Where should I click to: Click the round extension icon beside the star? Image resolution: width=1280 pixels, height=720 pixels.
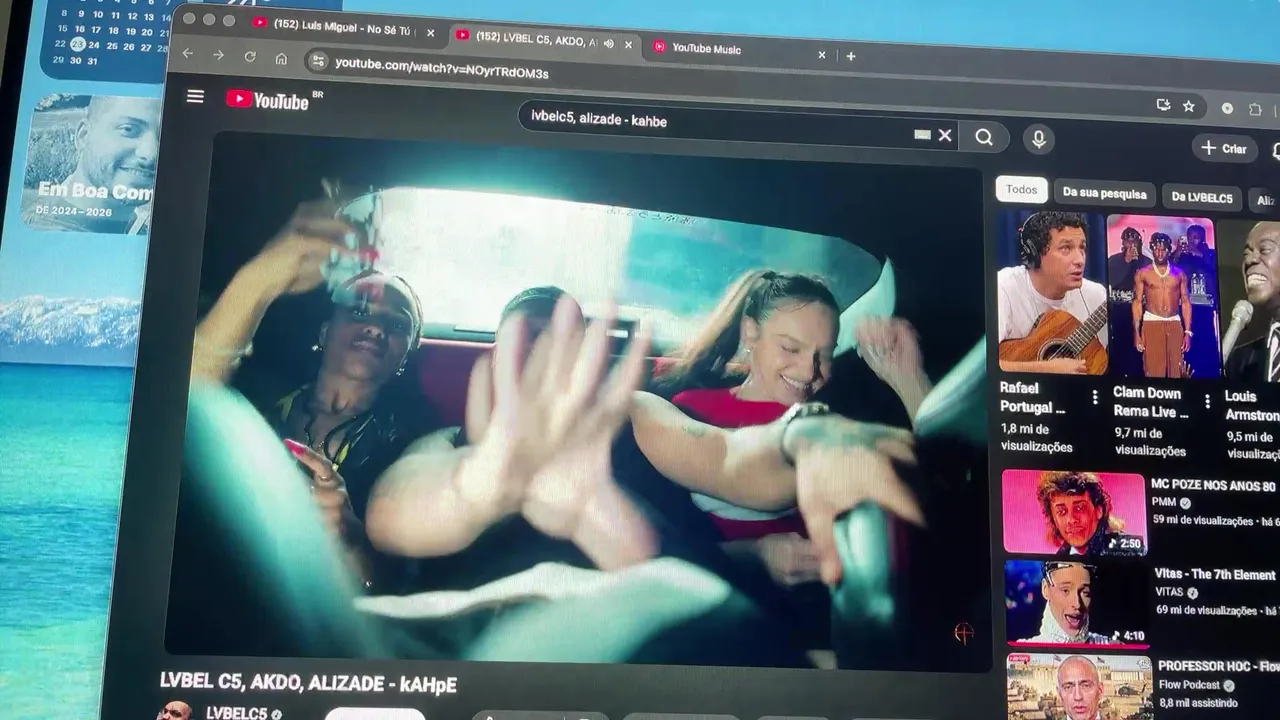(x=1227, y=108)
